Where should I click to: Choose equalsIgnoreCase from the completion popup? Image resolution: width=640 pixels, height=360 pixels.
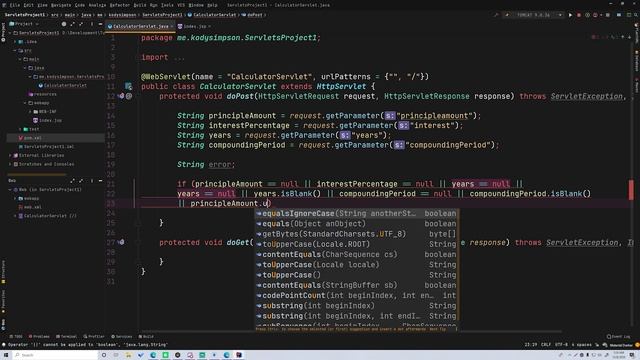pyautogui.click(x=356, y=213)
